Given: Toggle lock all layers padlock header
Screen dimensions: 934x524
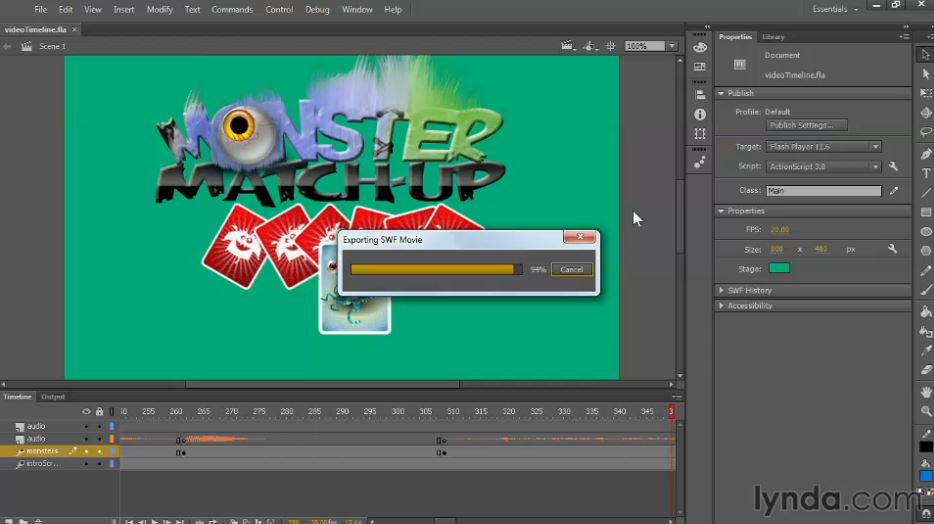Looking at the screenshot, I should point(99,411).
